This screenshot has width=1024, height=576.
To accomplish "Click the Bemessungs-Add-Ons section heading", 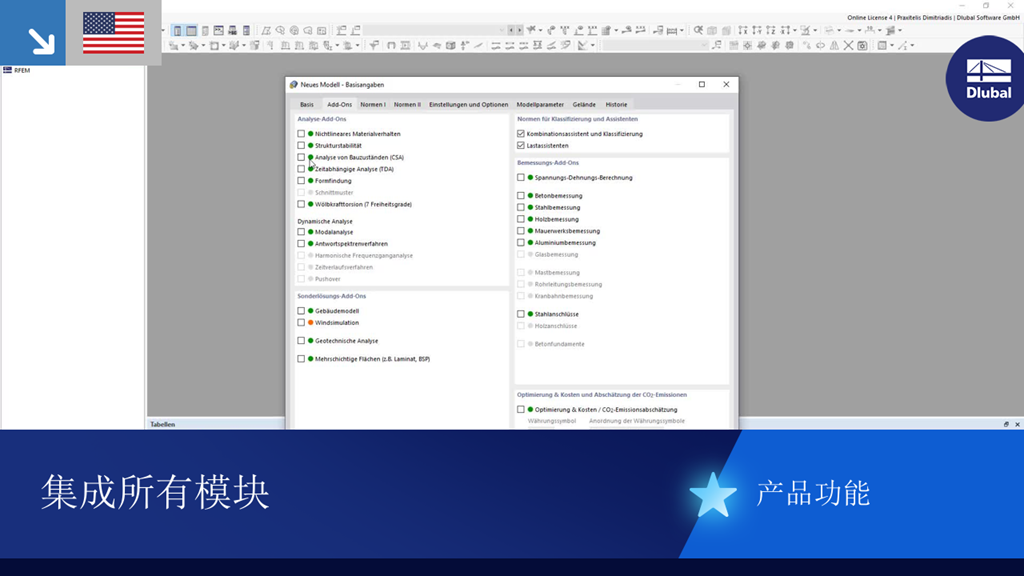I will pos(548,163).
